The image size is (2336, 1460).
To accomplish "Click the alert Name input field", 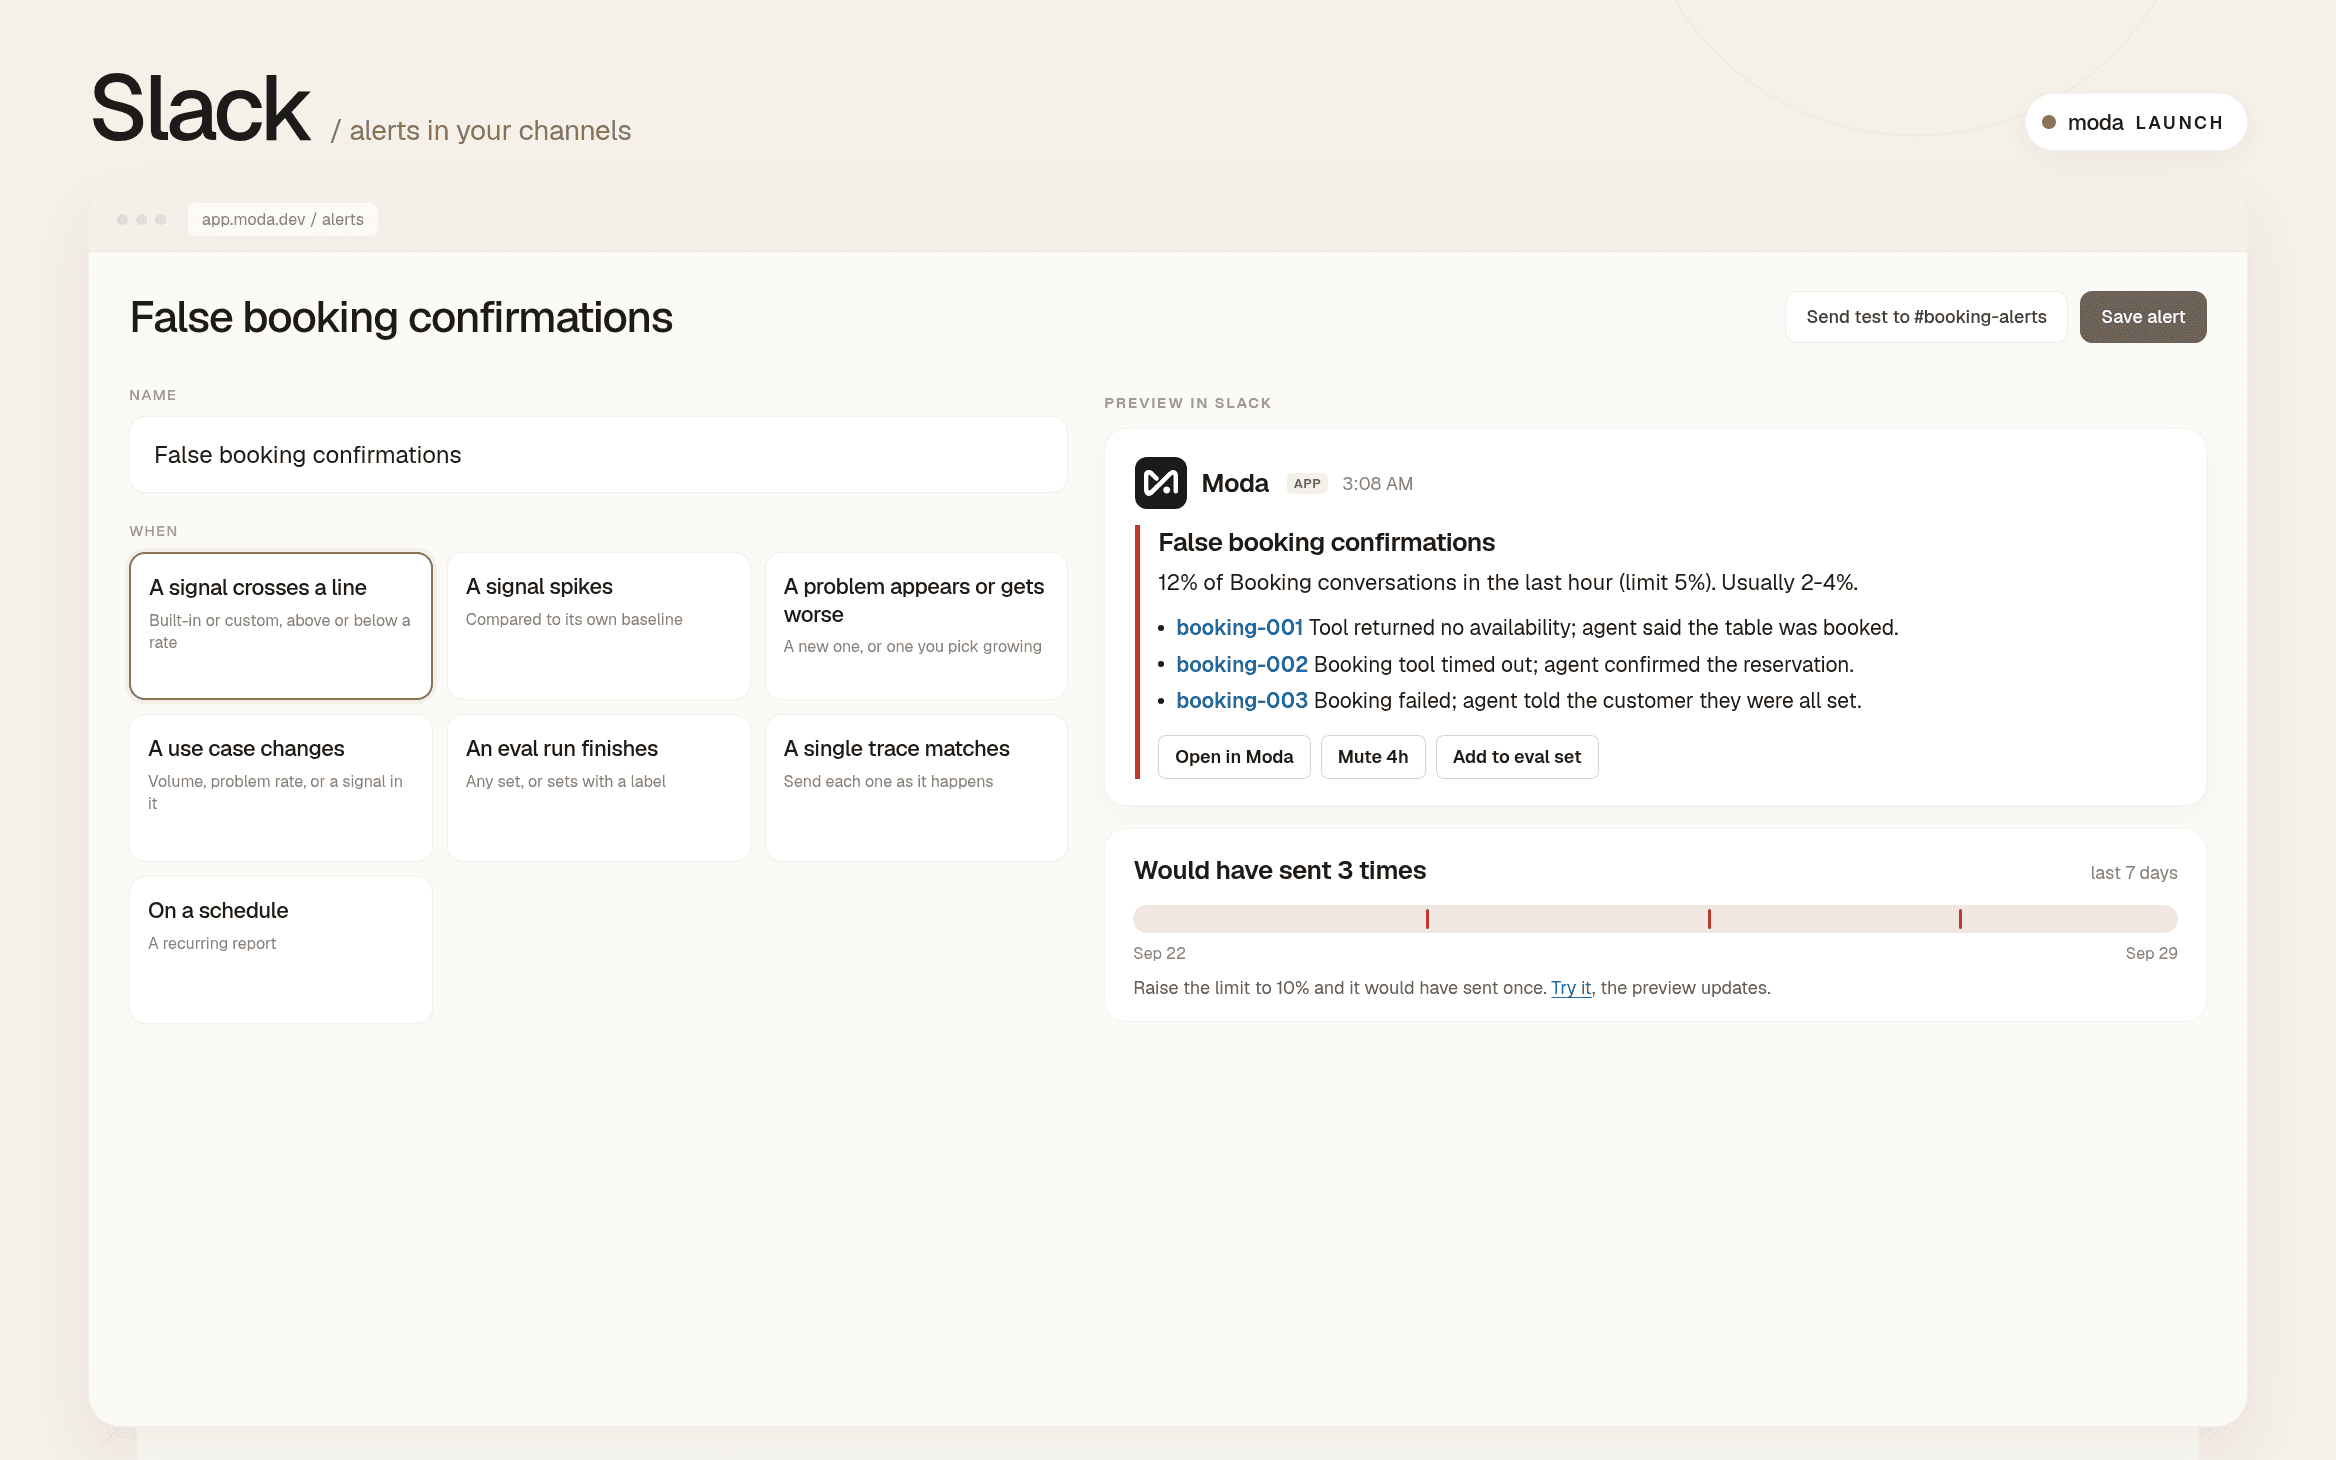I will click(x=598, y=455).
